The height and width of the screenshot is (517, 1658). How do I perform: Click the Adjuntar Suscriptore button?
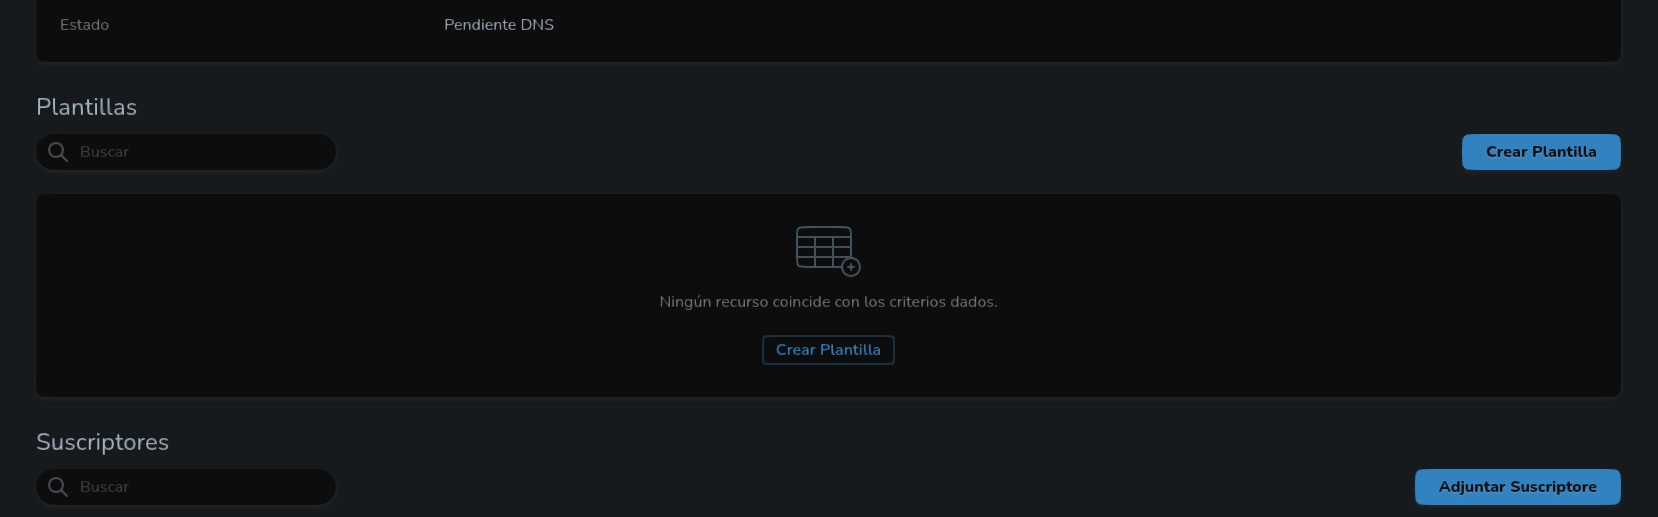click(1517, 487)
